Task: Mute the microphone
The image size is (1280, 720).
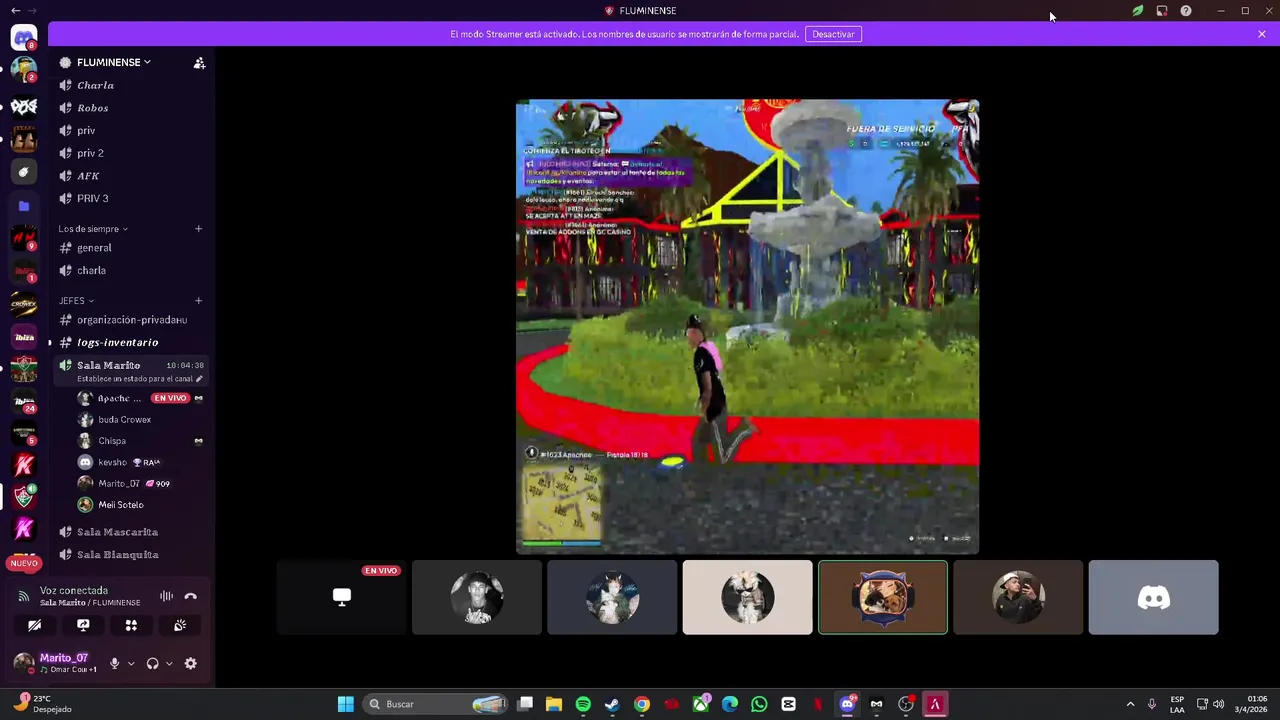Action: (114, 663)
